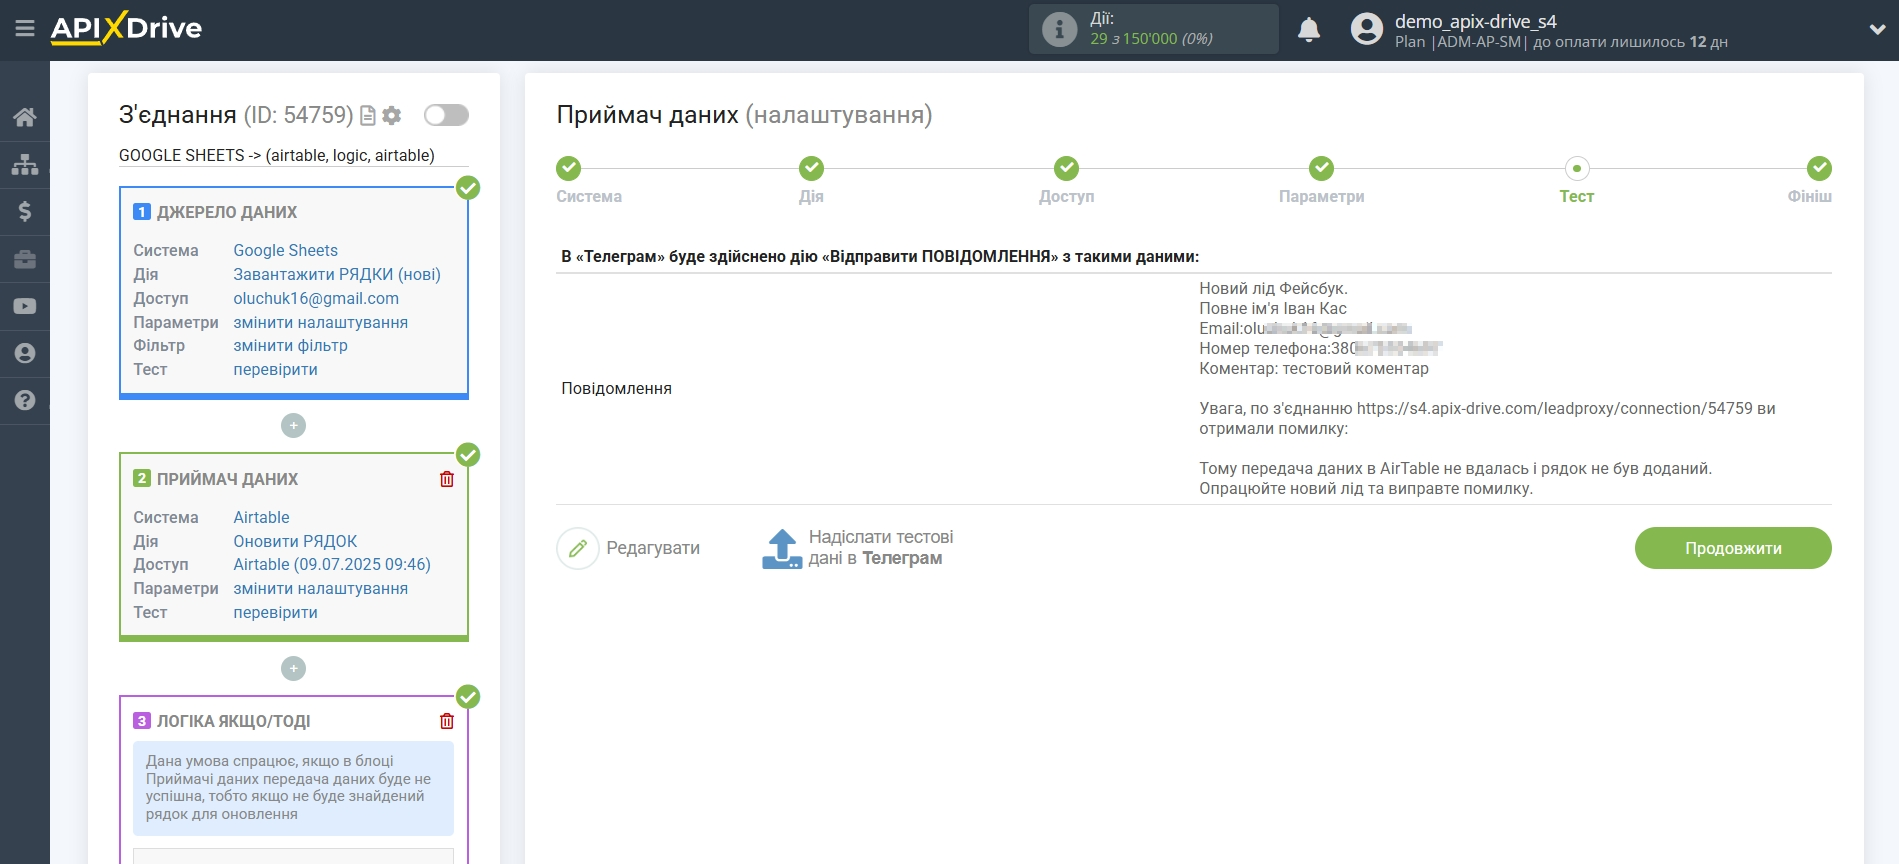This screenshot has height=864, width=1899.
Task: Open oluchuk16@gmail.com access link
Action: pos(316,298)
